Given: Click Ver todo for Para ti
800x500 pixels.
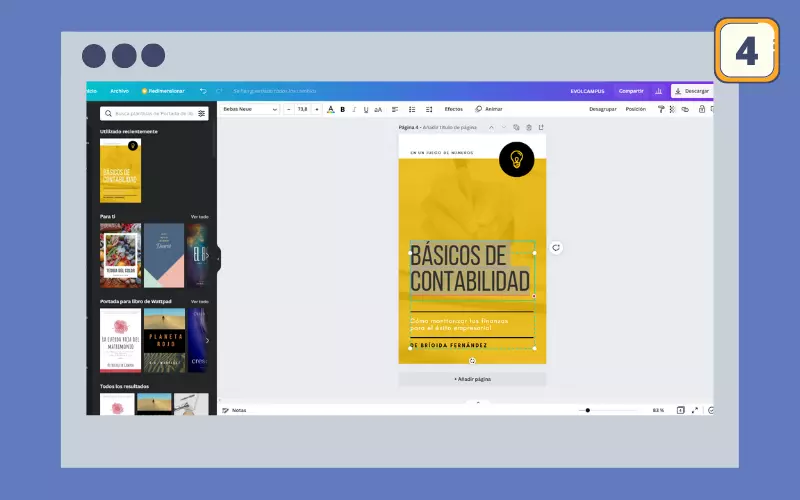Looking at the screenshot, I should pos(199,217).
